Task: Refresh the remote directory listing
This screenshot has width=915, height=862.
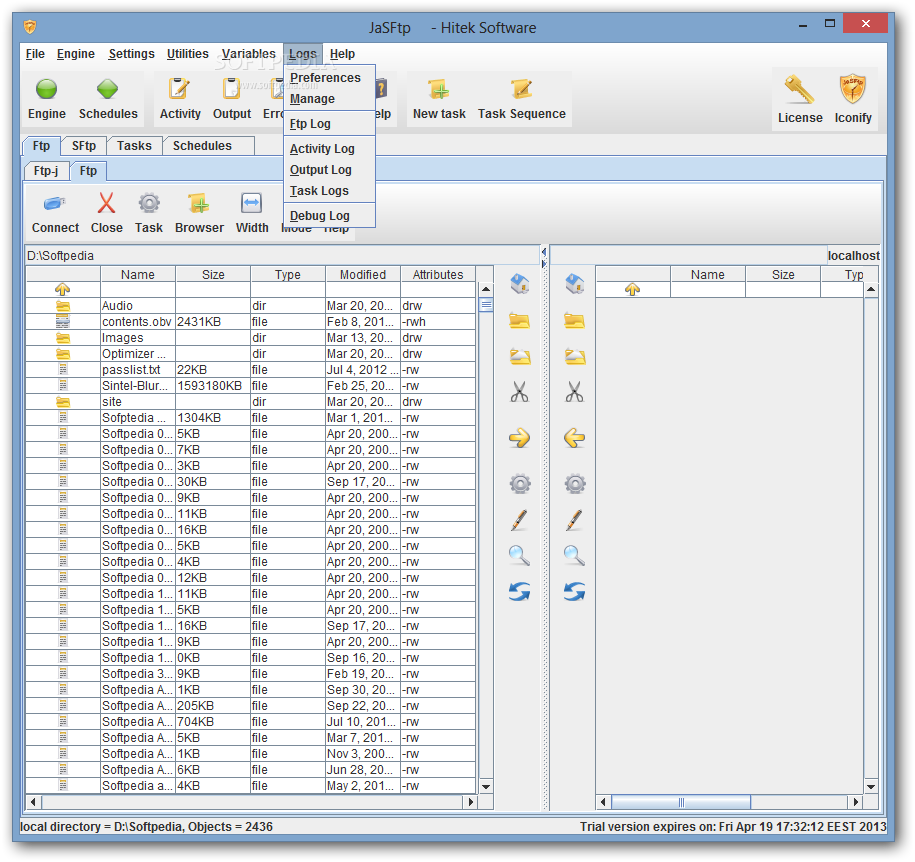Action: pos(574,592)
